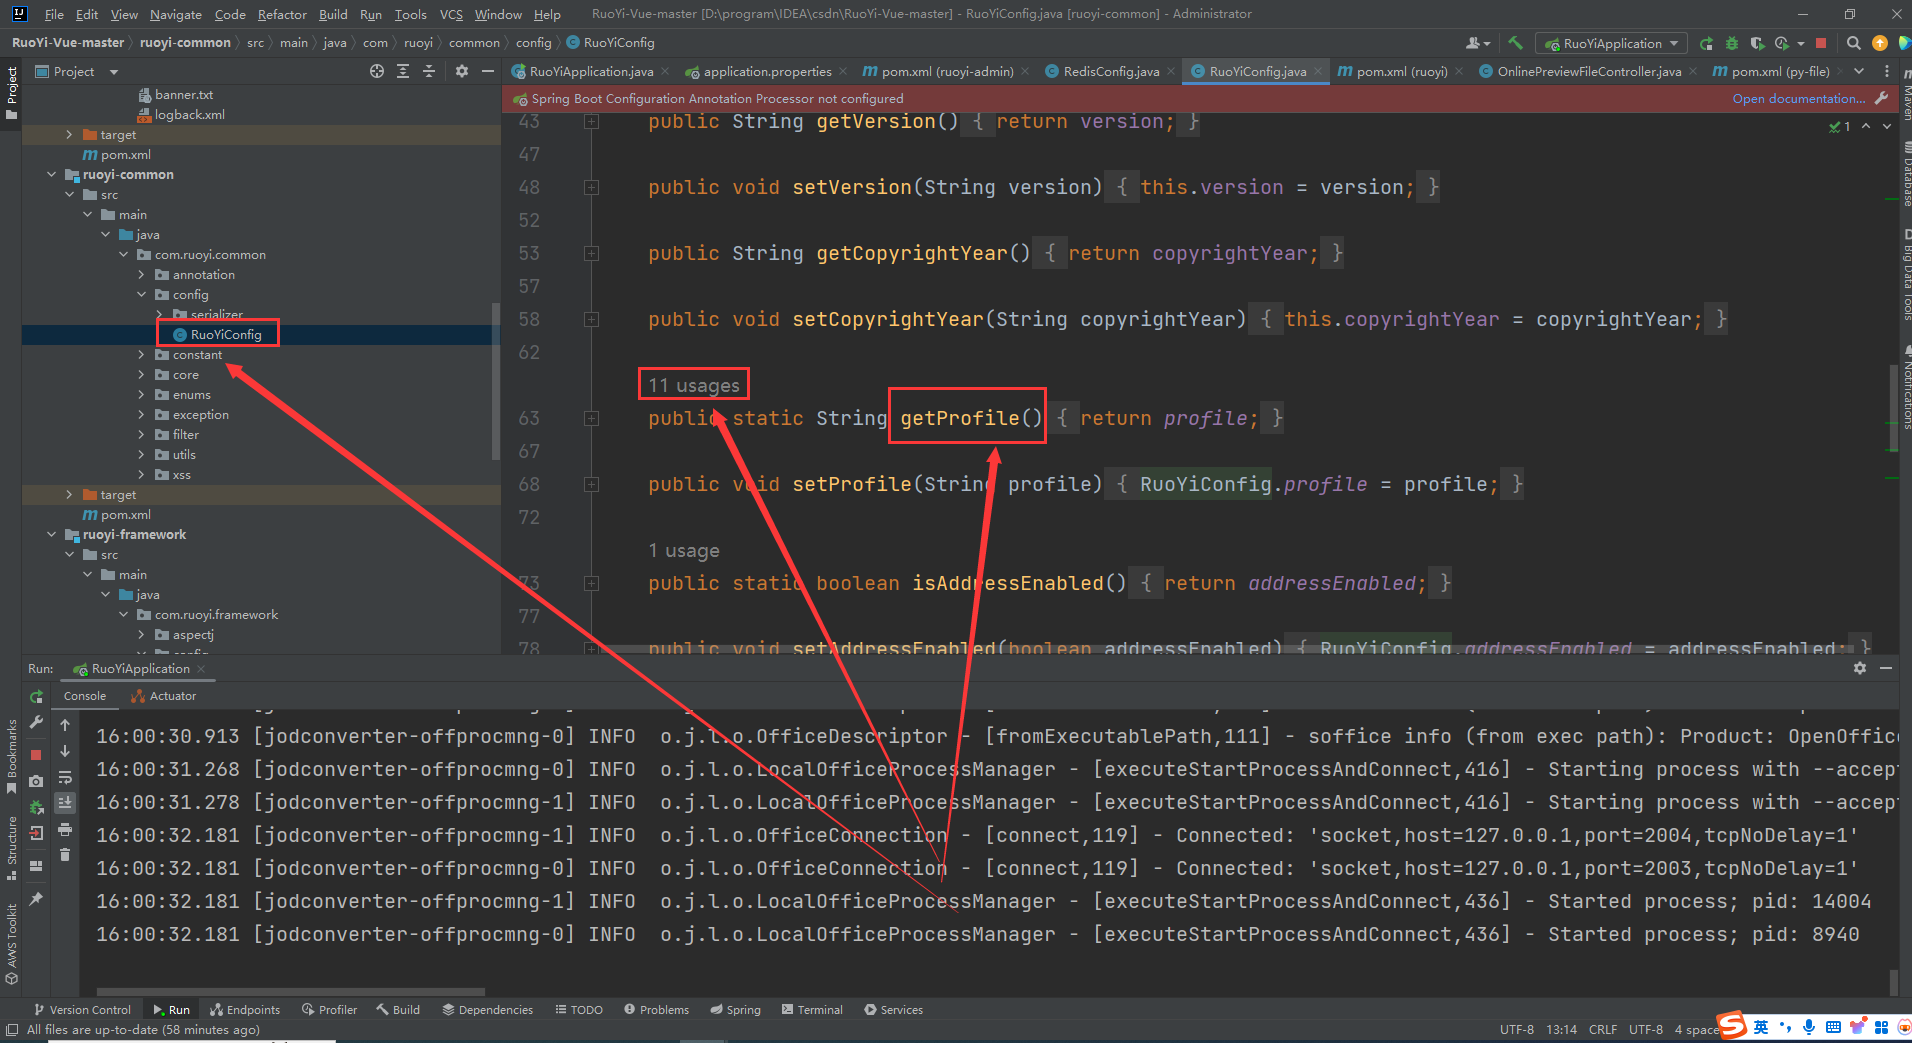The width and height of the screenshot is (1912, 1043).
Task: Run RuoYiApplication with Coverage
Action: 1757,43
